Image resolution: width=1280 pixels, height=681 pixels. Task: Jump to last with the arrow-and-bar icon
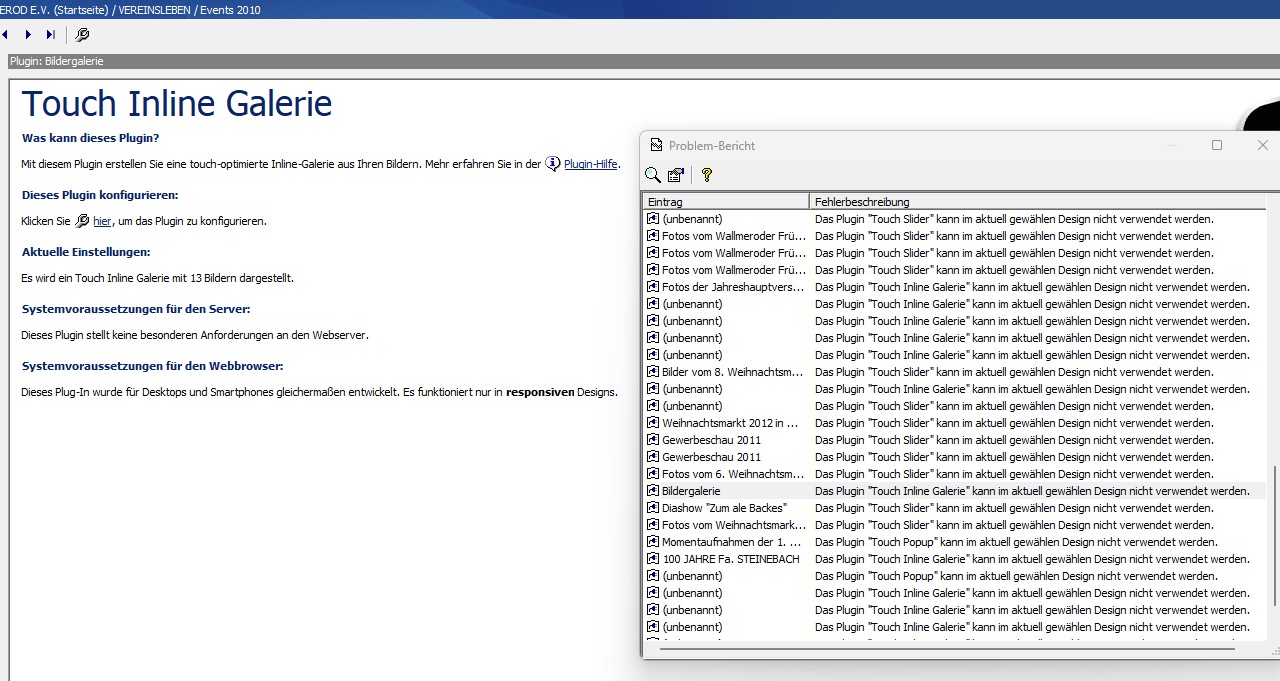coord(51,35)
